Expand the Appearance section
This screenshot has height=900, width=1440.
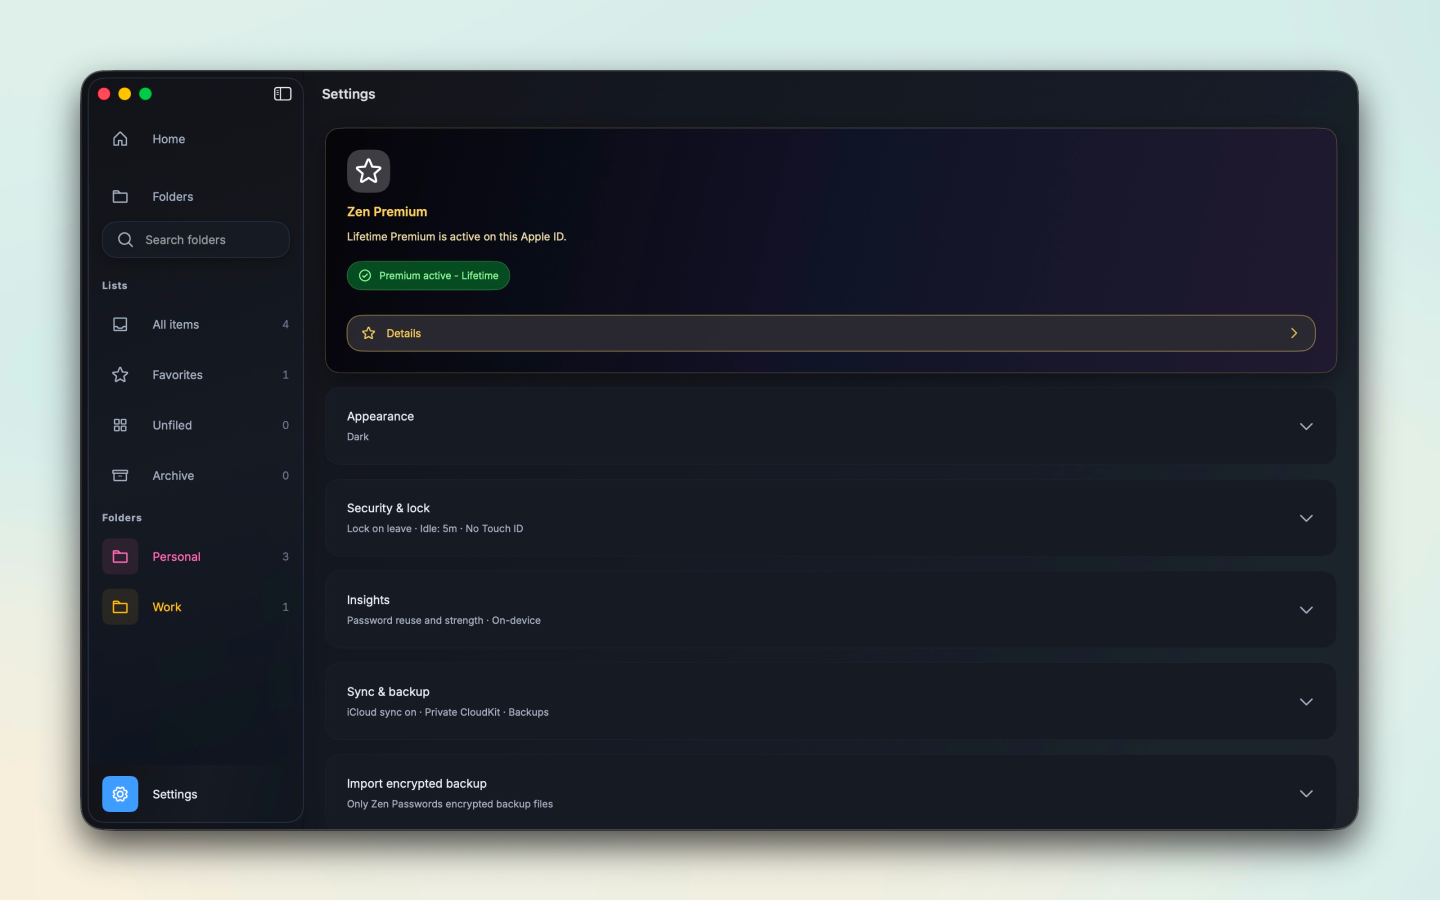(1306, 426)
